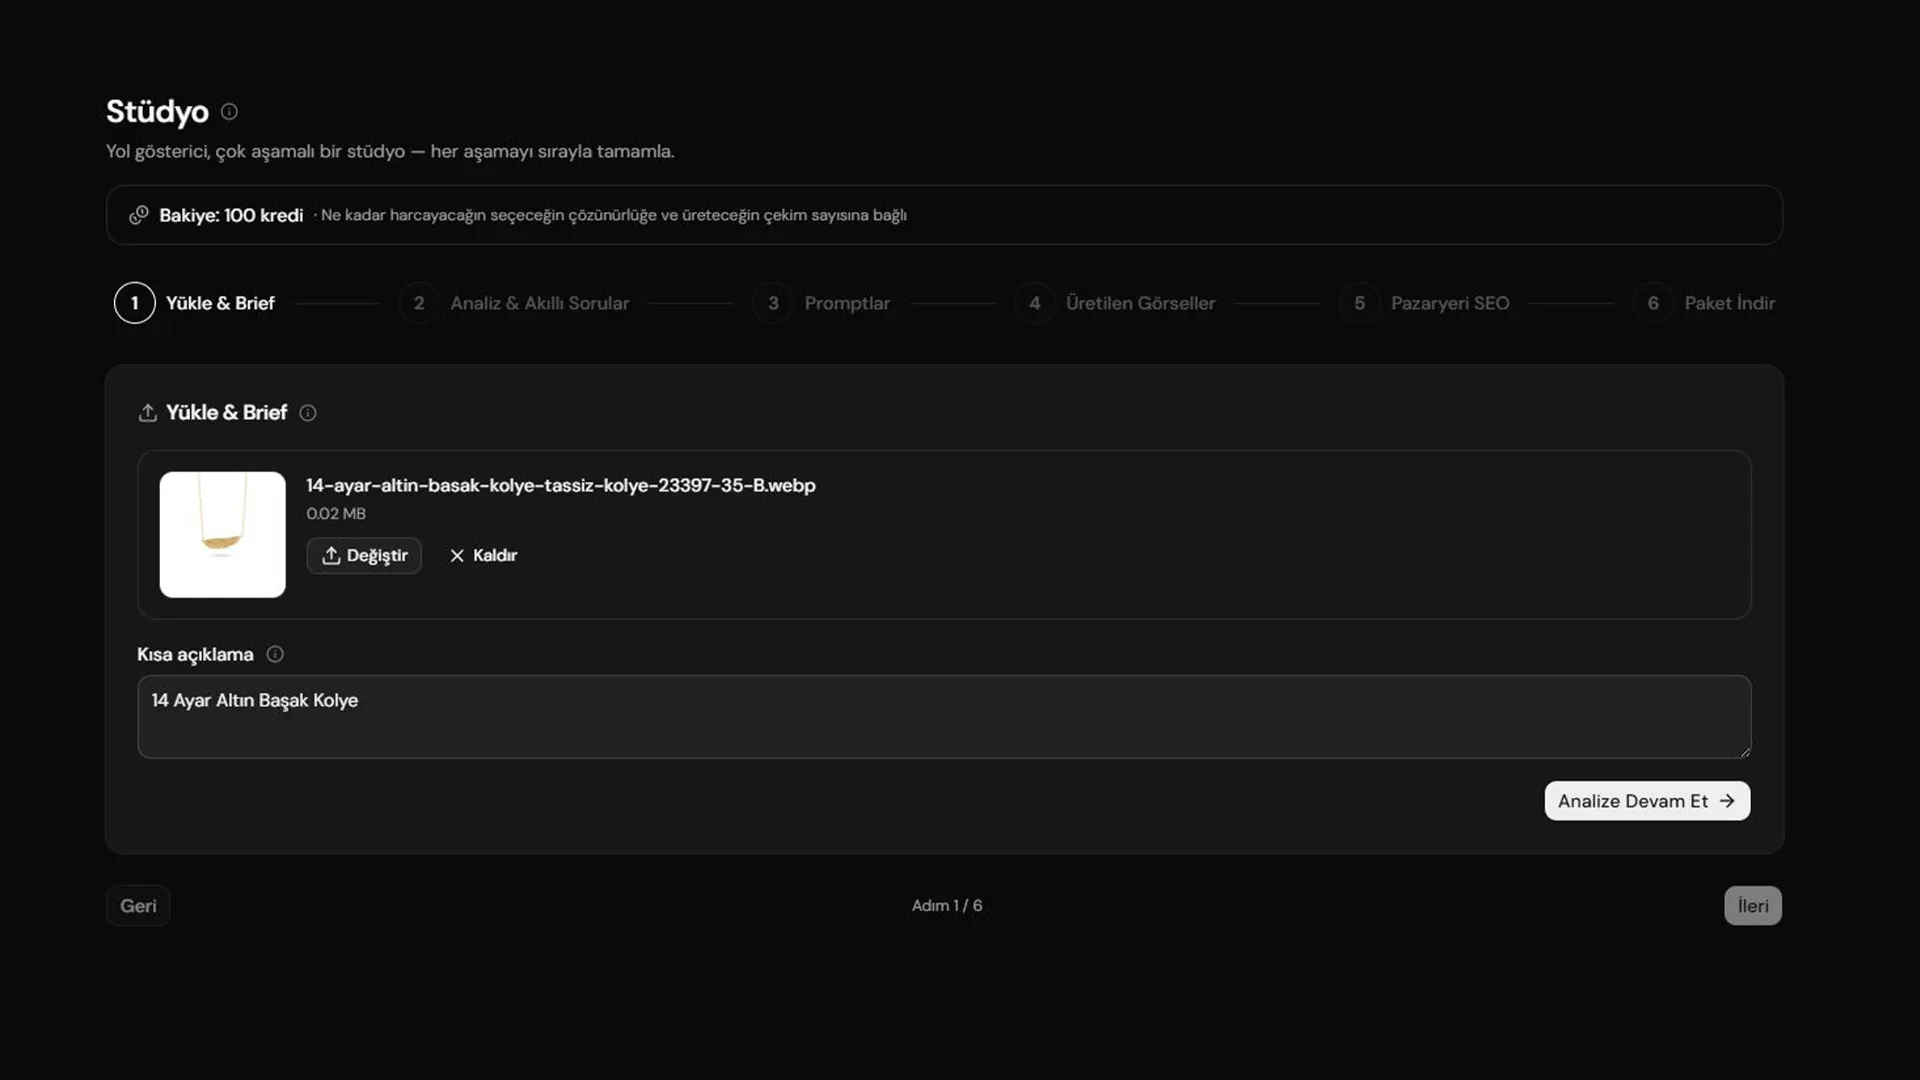1920x1080 pixels.
Task: Go to step 2 Analiz & Akıllı Sorular
Action: coord(514,303)
